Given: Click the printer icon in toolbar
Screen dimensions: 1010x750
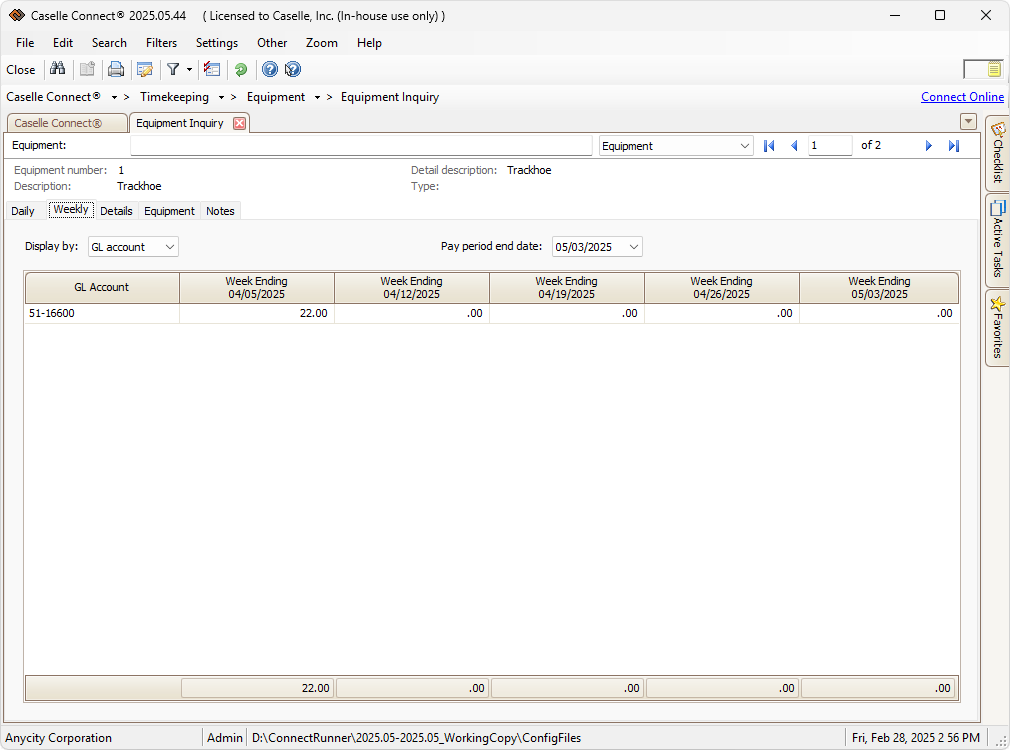Looking at the screenshot, I should (116, 69).
